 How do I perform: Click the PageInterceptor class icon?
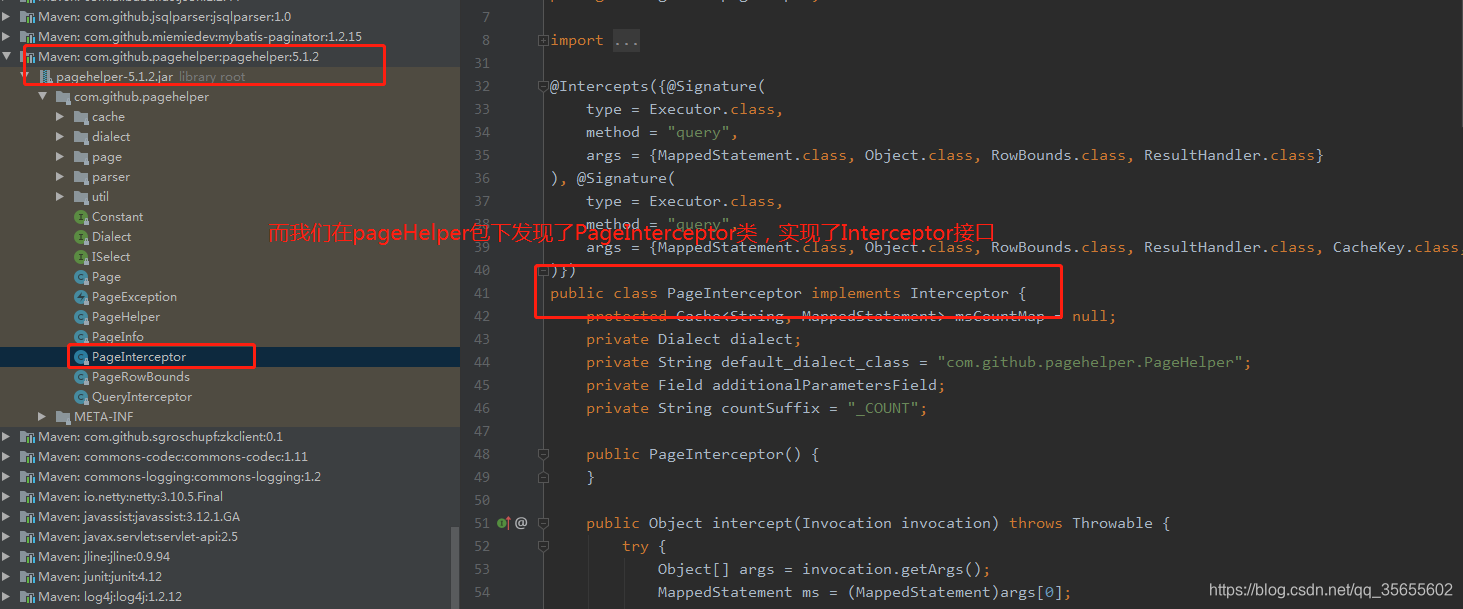coord(82,357)
